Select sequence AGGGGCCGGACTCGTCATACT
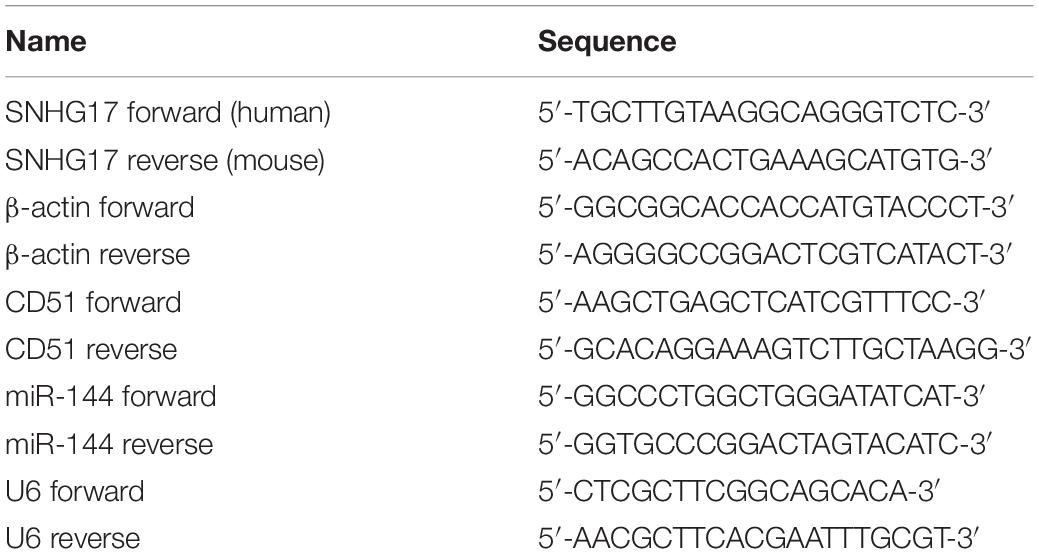Screen dimensions: 1039x554 [775, 255]
